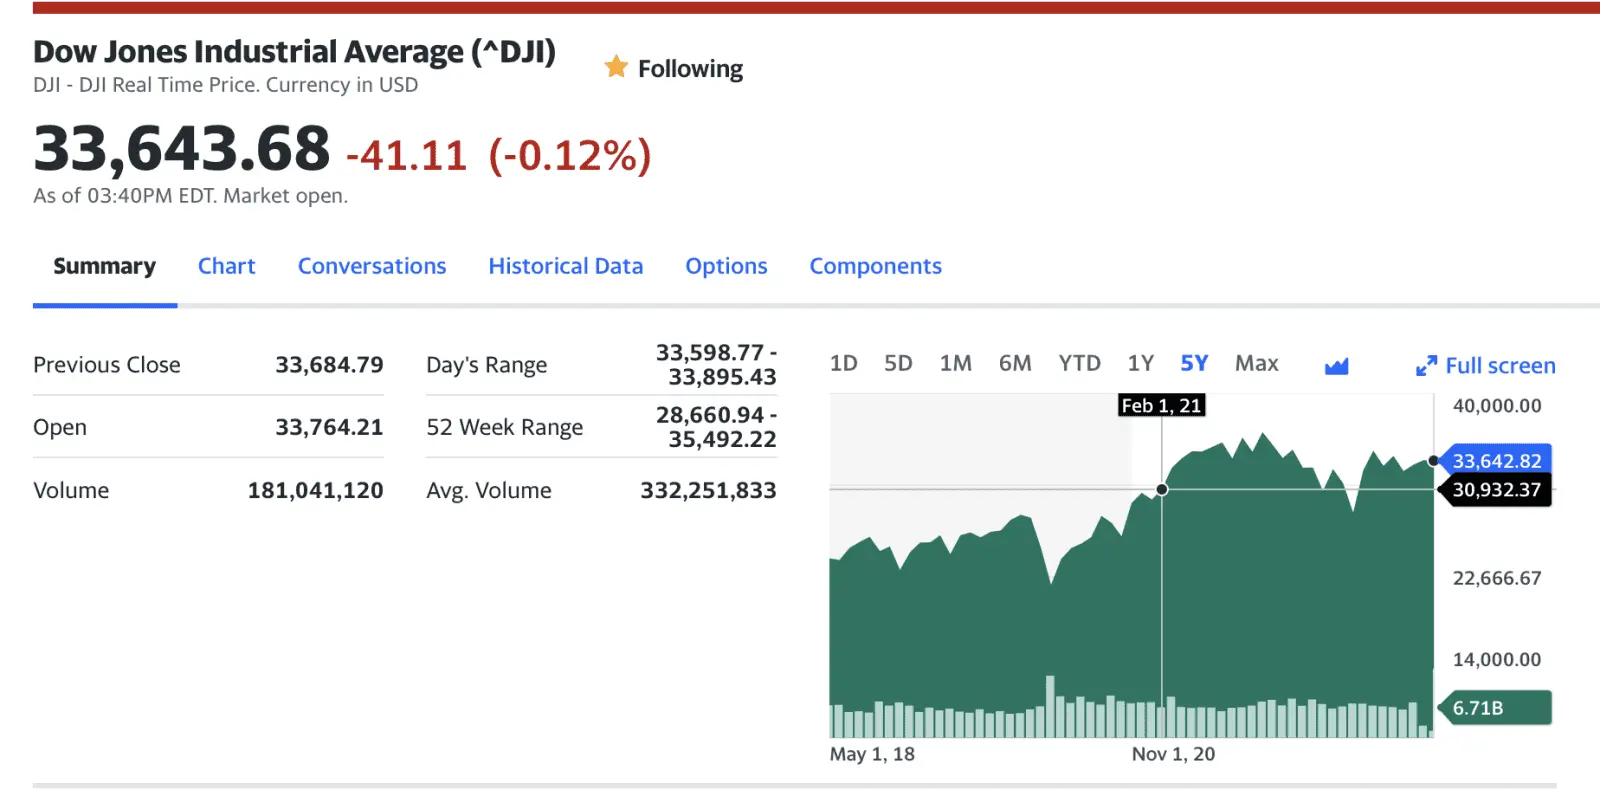Show the Max chart range
This screenshot has height=790, width=1600.
tap(1256, 364)
